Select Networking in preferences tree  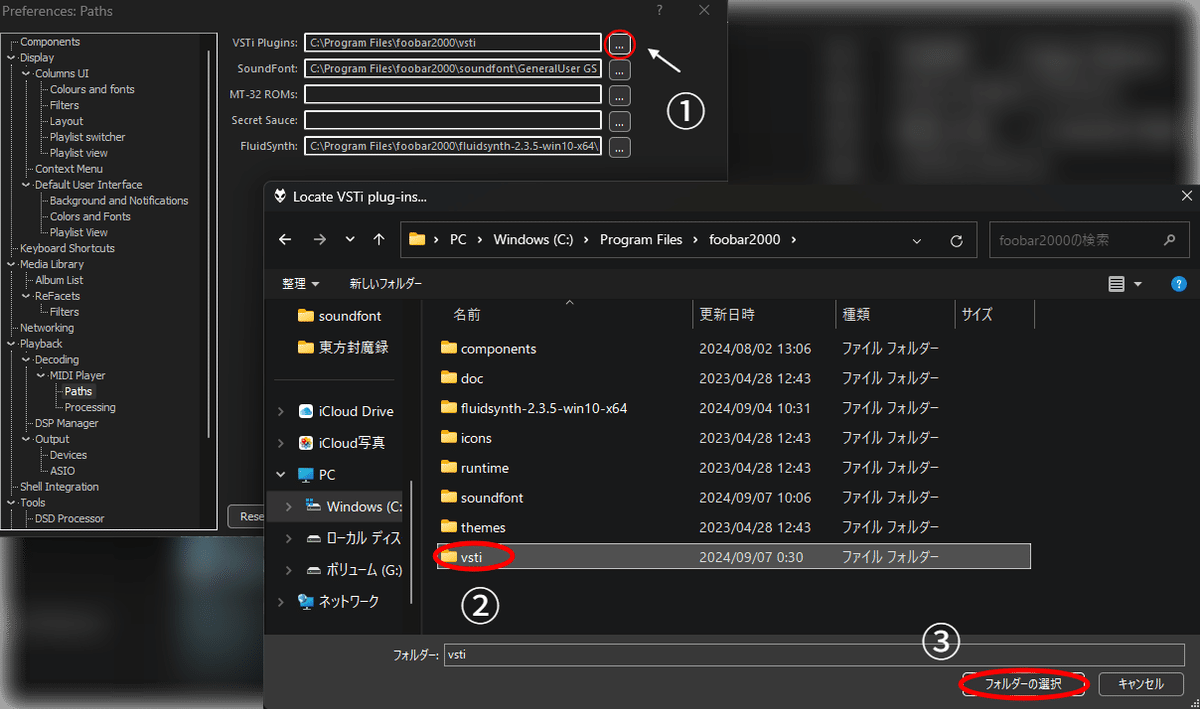(47, 328)
